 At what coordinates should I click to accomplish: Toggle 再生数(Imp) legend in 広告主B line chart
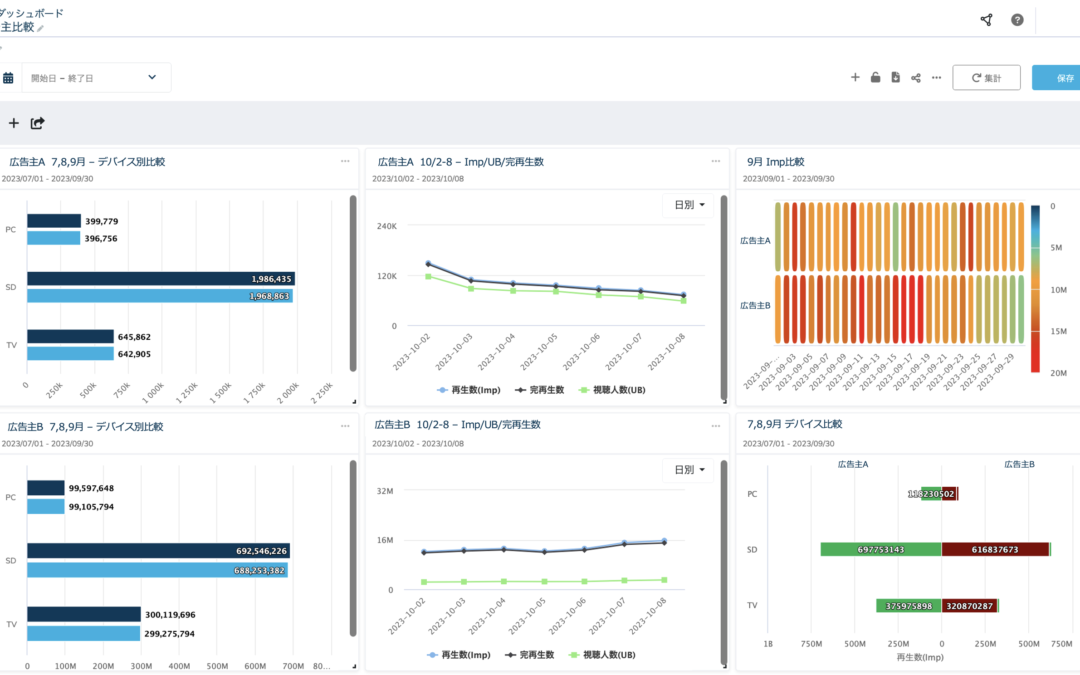[x=459, y=655]
